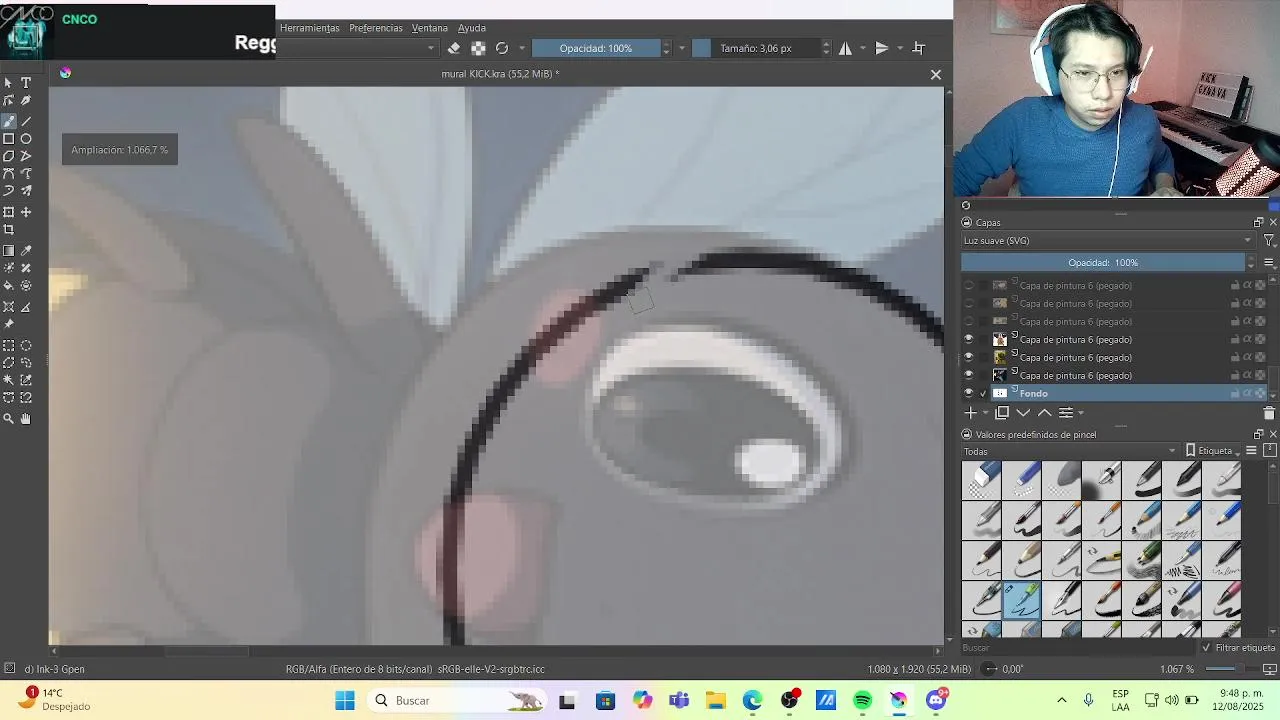Open the Todas preset tag dropdown
Viewport: 1280px width, 720px height.
[x=1070, y=451]
